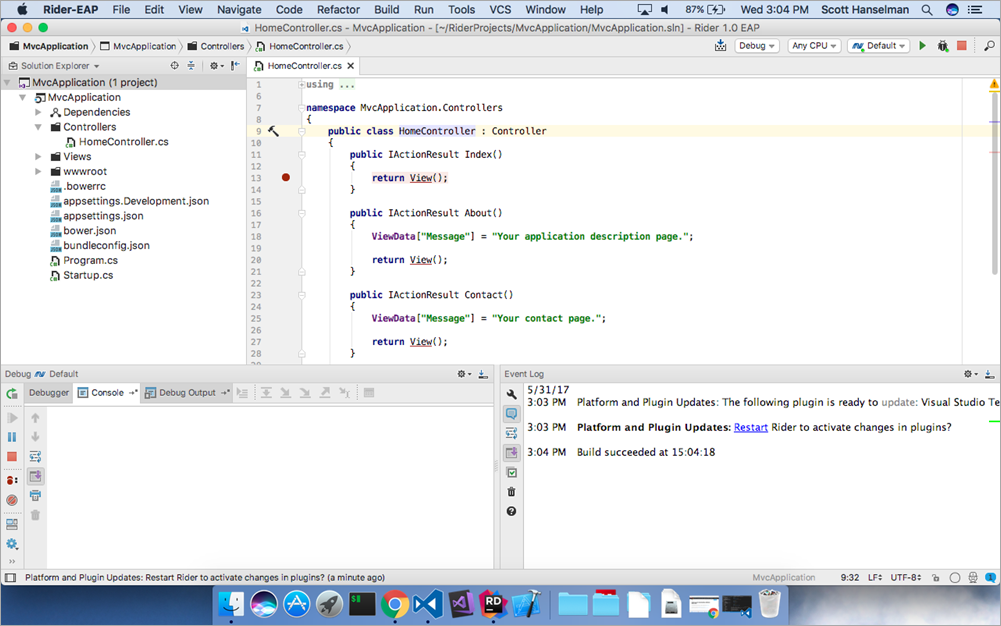The height and width of the screenshot is (626, 1001).
Task: Mark all as read in Event Log
Action: click(x=511, y=473)
